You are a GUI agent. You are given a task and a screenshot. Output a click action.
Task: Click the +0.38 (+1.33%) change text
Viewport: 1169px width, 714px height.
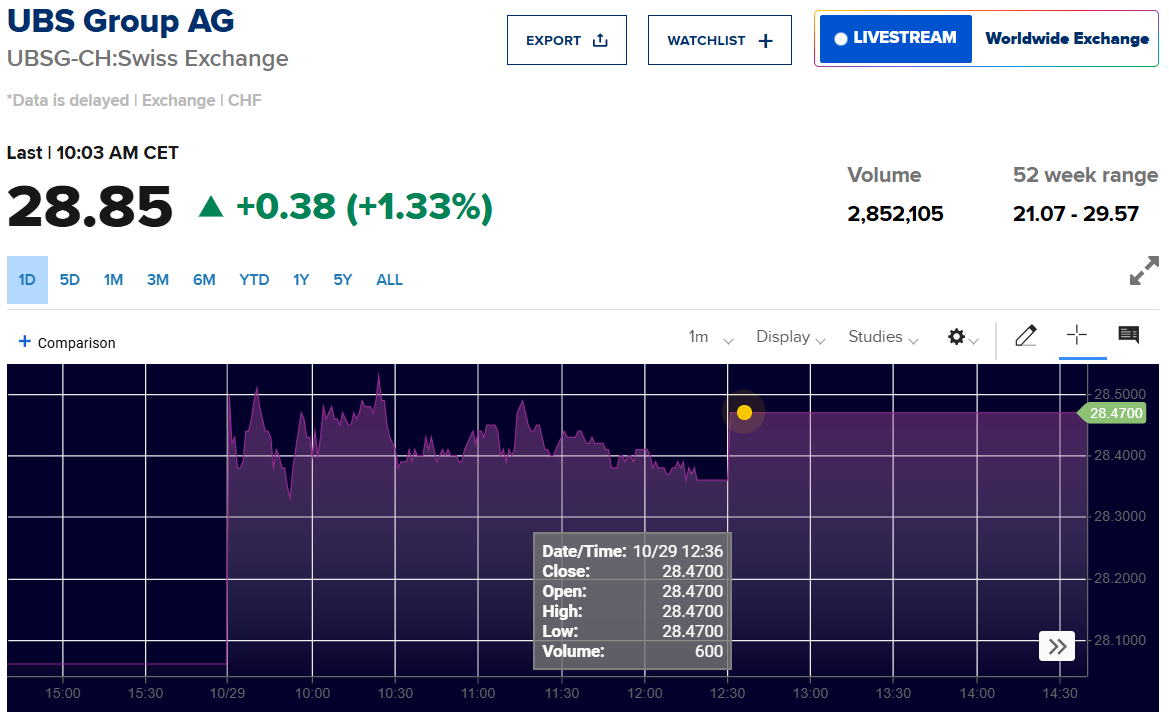point(365,207)
